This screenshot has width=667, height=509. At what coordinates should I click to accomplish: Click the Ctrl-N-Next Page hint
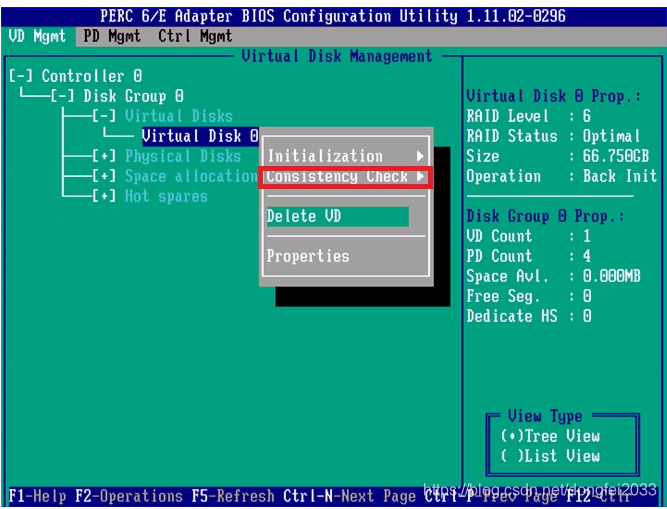tap(349, 496)
